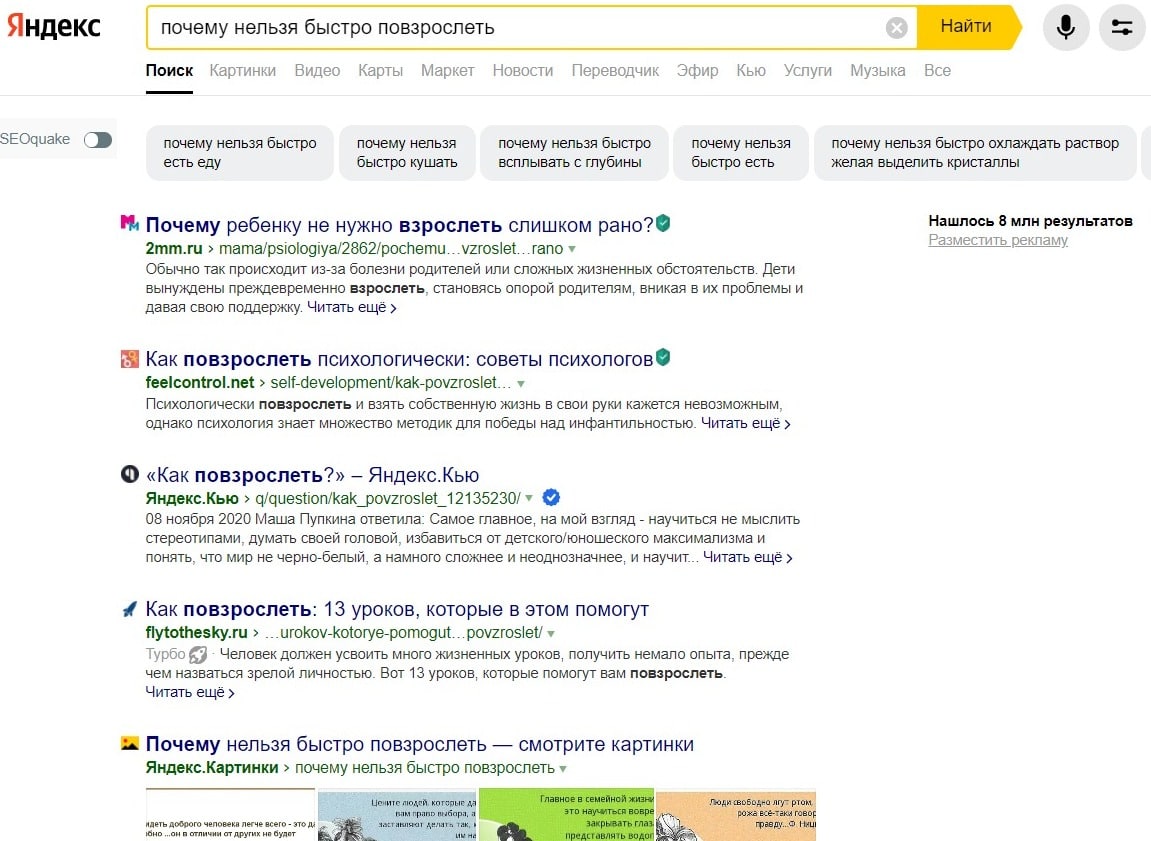The height and width of the screenshot is (841, 1151).
Task: Click blue verified checkmark on Яндекс.Кью result
Action: click(x=551, y=498)
